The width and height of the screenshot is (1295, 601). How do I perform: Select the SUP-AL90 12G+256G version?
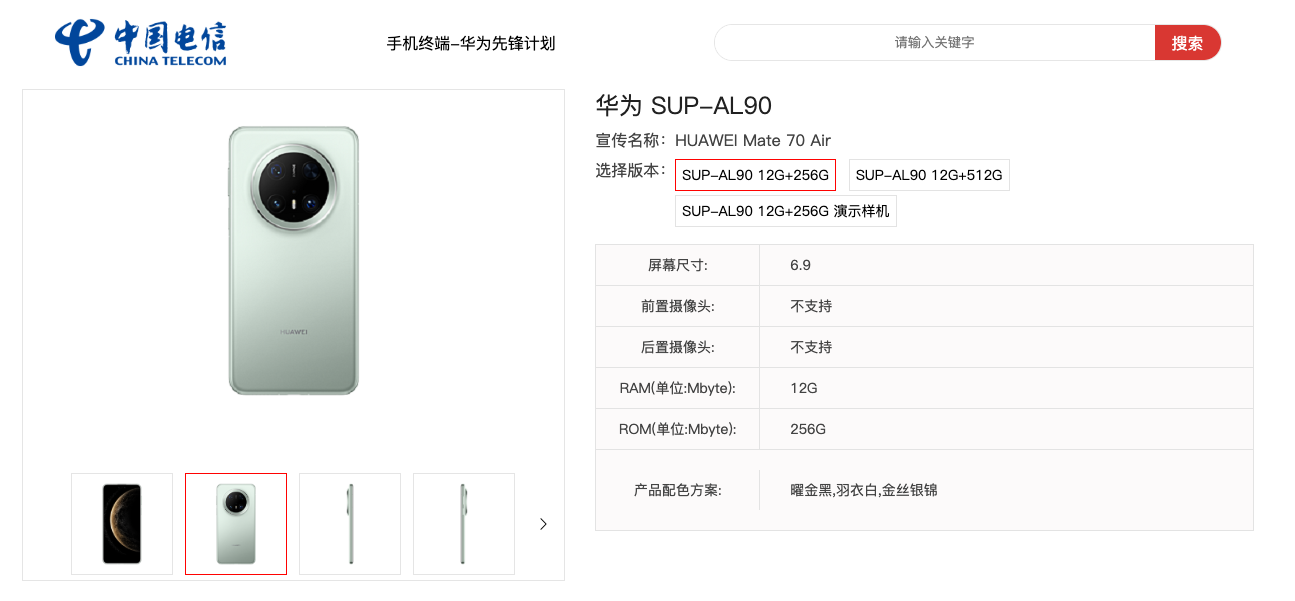755,174
